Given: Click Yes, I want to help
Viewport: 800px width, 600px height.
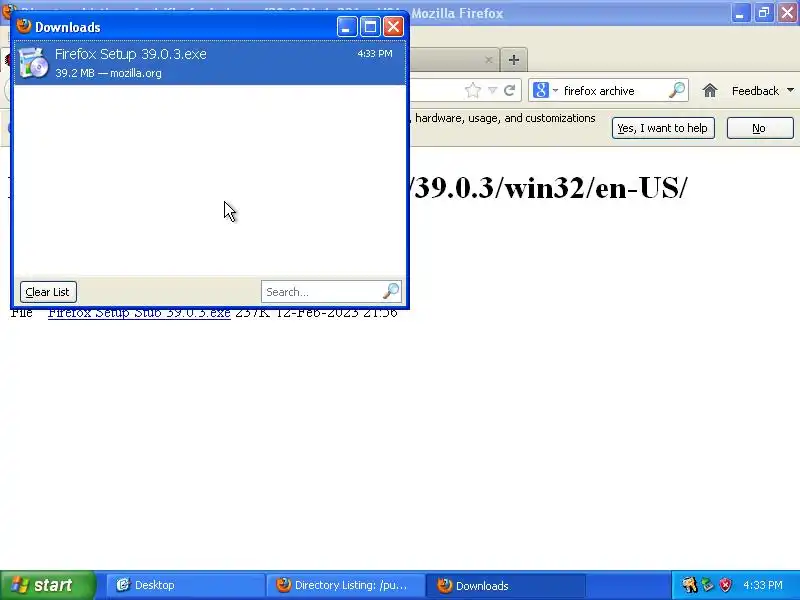Looking at the screenshot, I should tap(663, 128).
